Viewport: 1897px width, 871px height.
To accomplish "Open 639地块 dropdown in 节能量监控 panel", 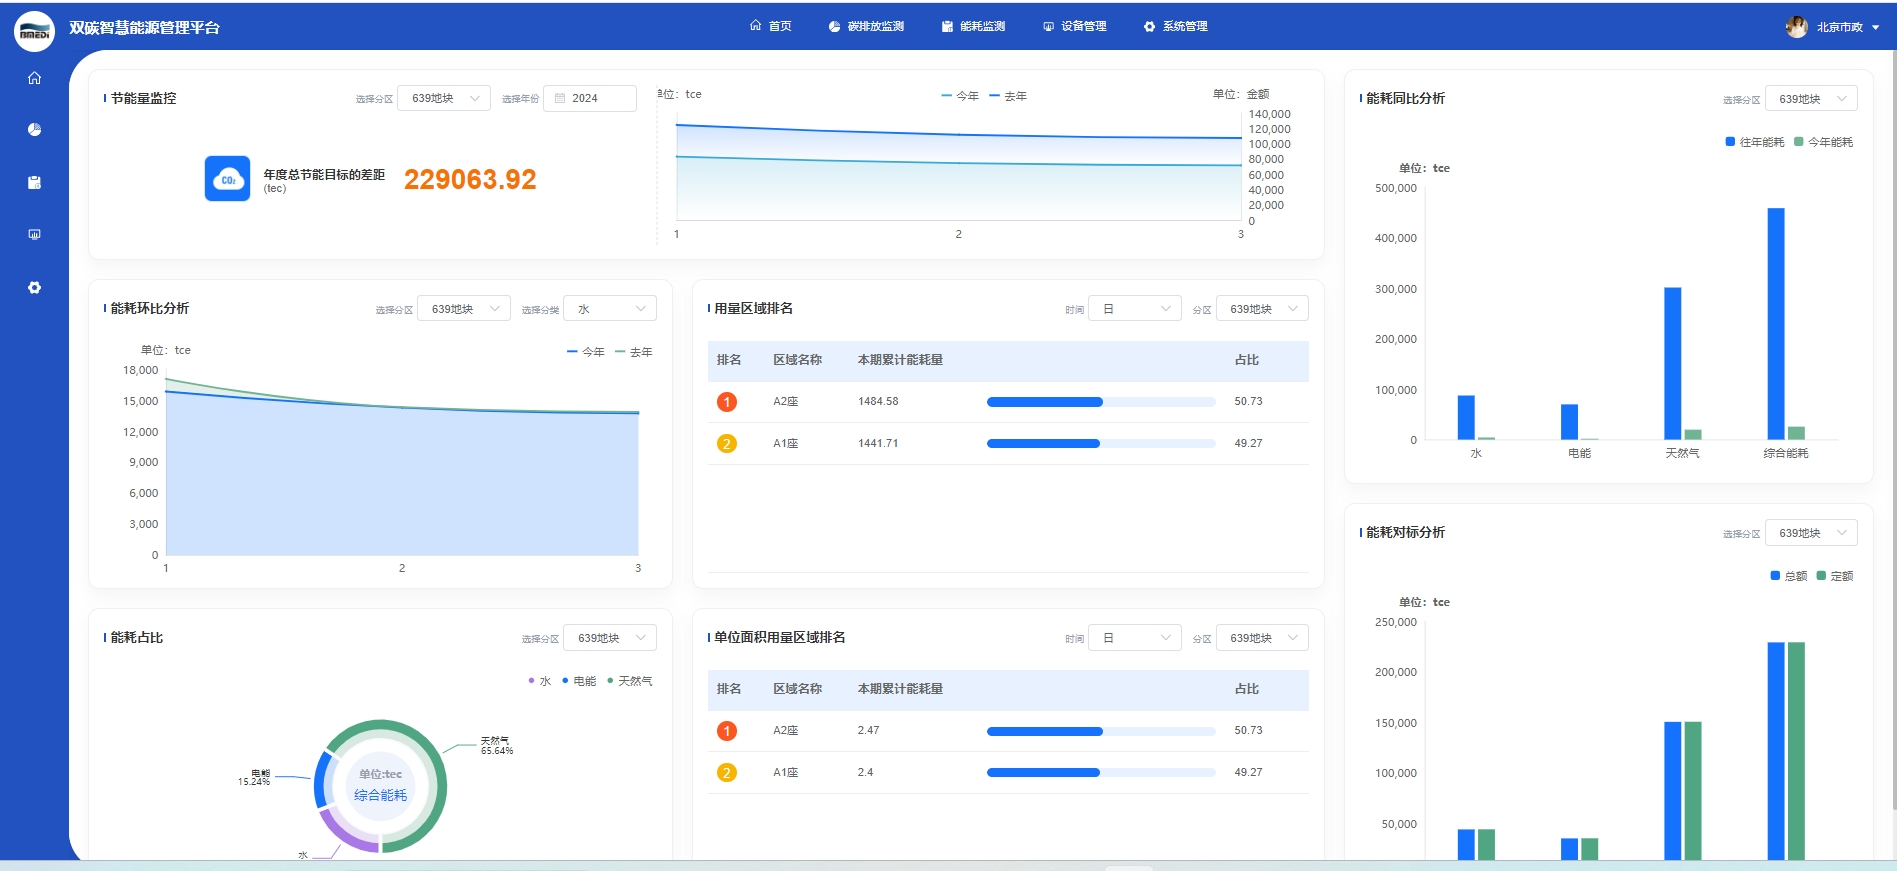I will coord(444,98).
